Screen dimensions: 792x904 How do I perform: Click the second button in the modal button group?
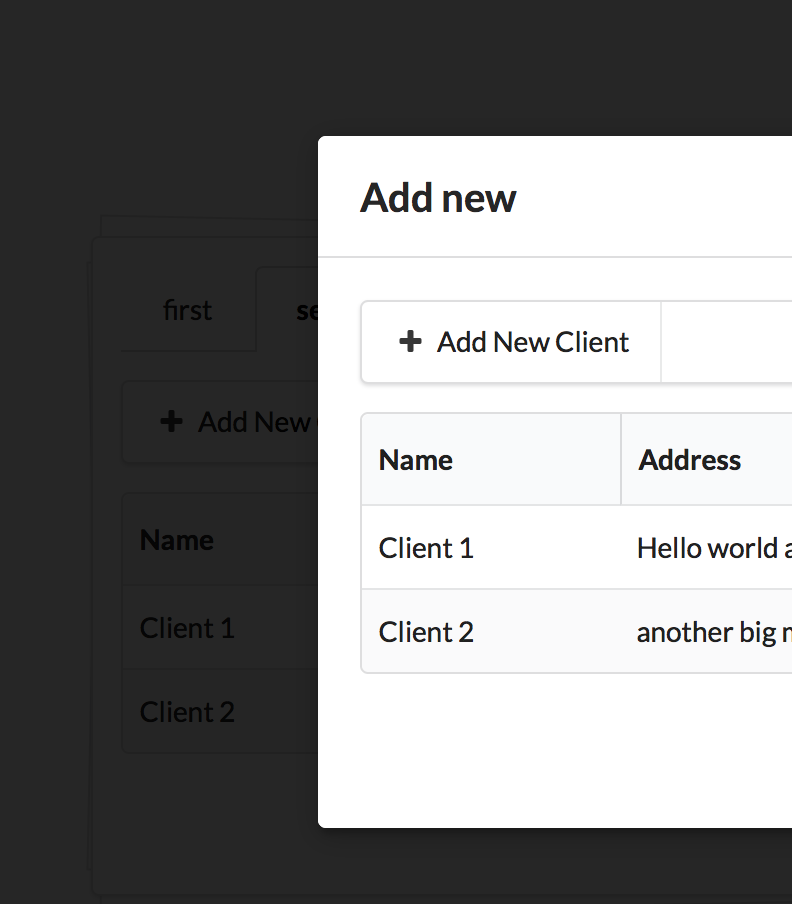[x=730, y=341]
